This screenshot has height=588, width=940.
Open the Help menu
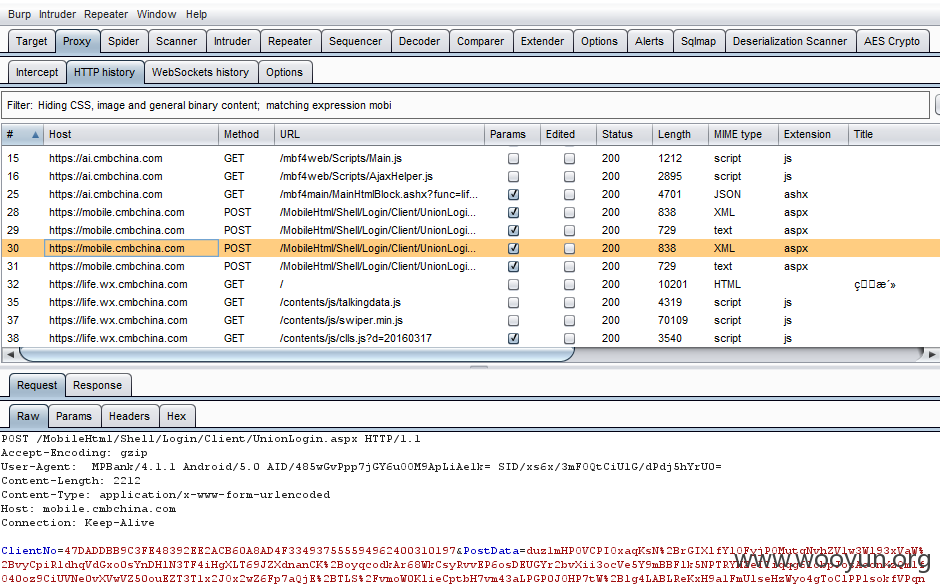coord(196,14)
